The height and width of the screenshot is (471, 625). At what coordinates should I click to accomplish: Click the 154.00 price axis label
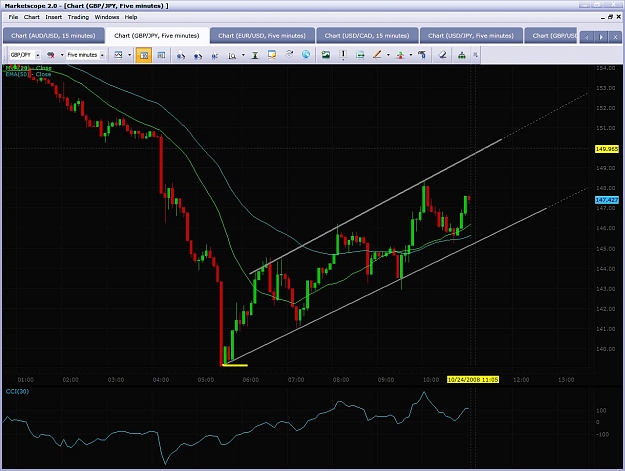(605, 68)
